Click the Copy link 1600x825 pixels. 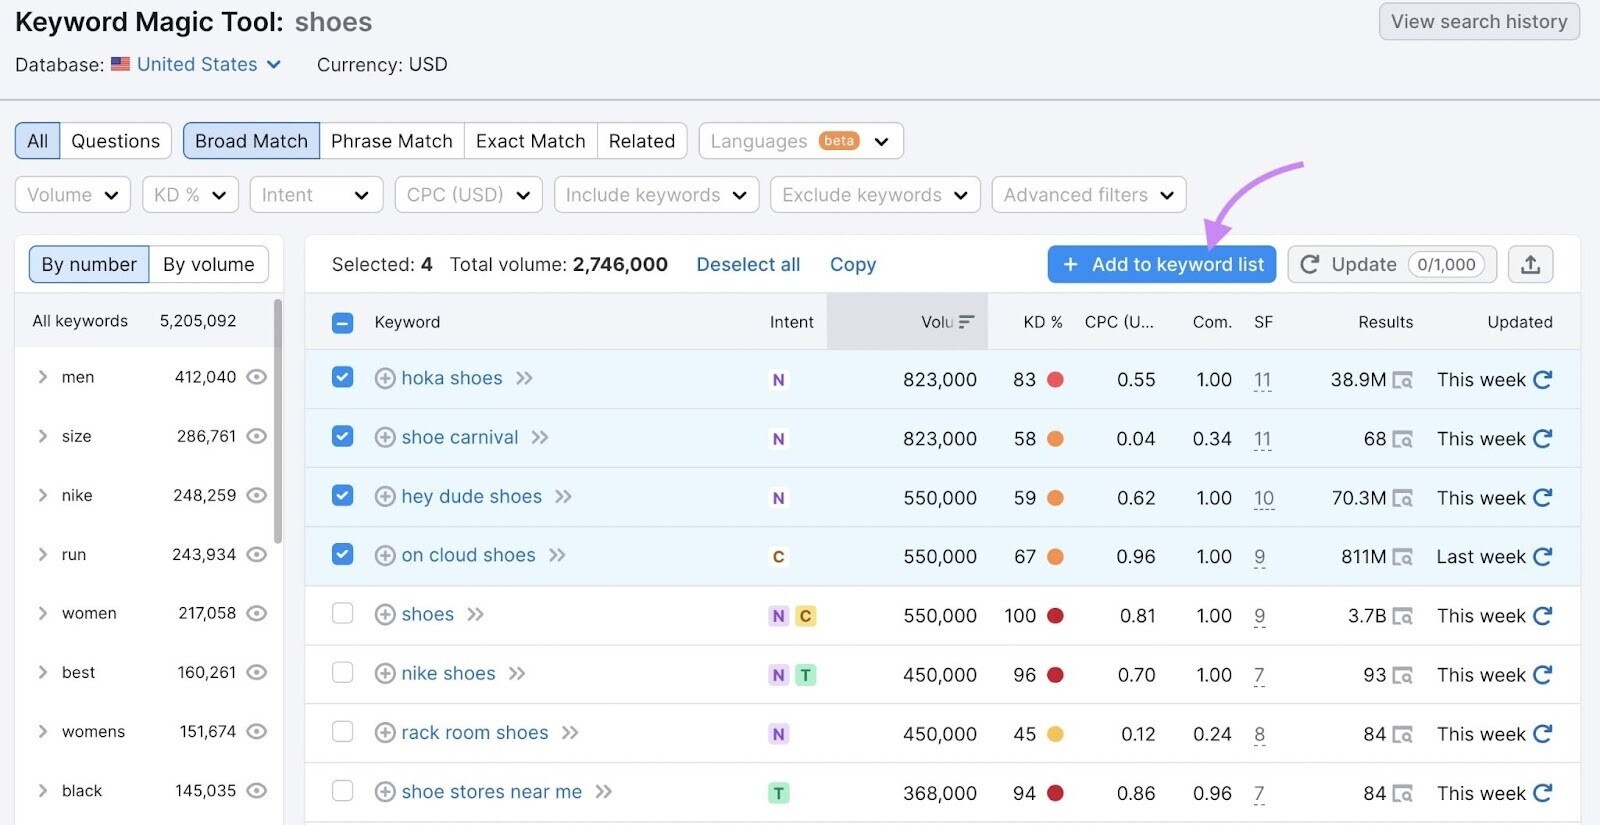[853, 265]
